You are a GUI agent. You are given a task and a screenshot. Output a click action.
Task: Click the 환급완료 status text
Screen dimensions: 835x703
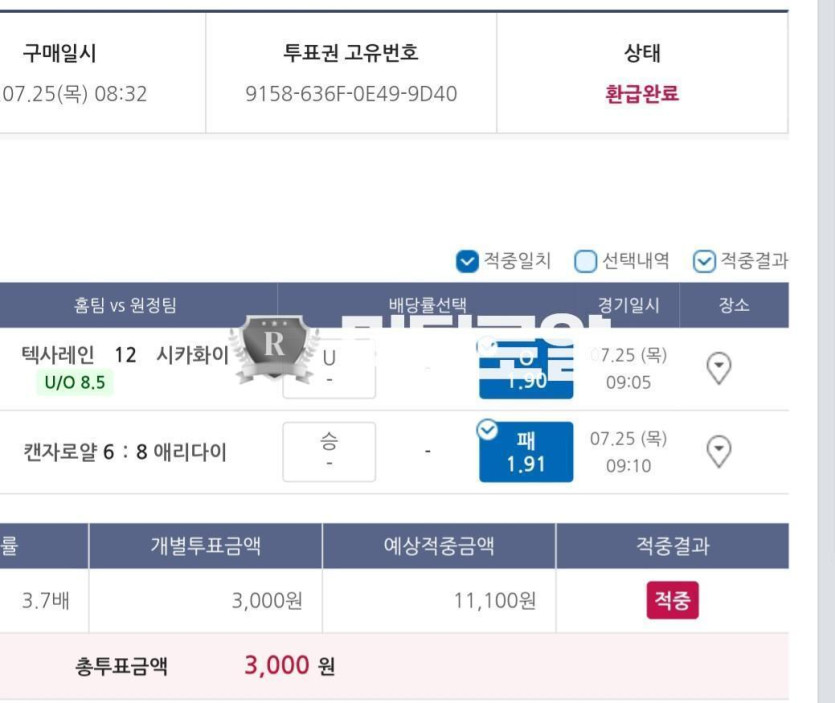point(642,94)
